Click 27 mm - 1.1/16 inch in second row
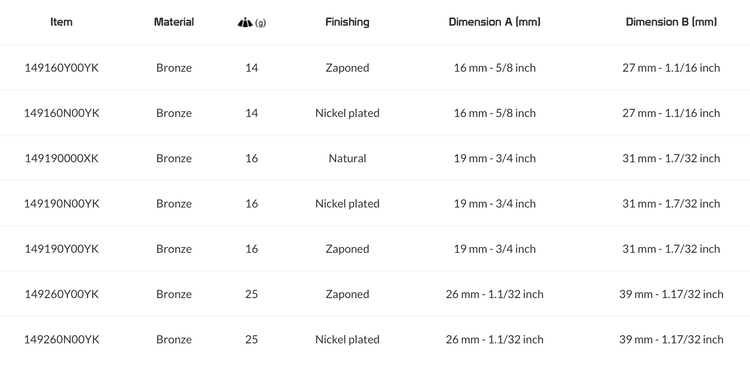 [x=671, y=113]
